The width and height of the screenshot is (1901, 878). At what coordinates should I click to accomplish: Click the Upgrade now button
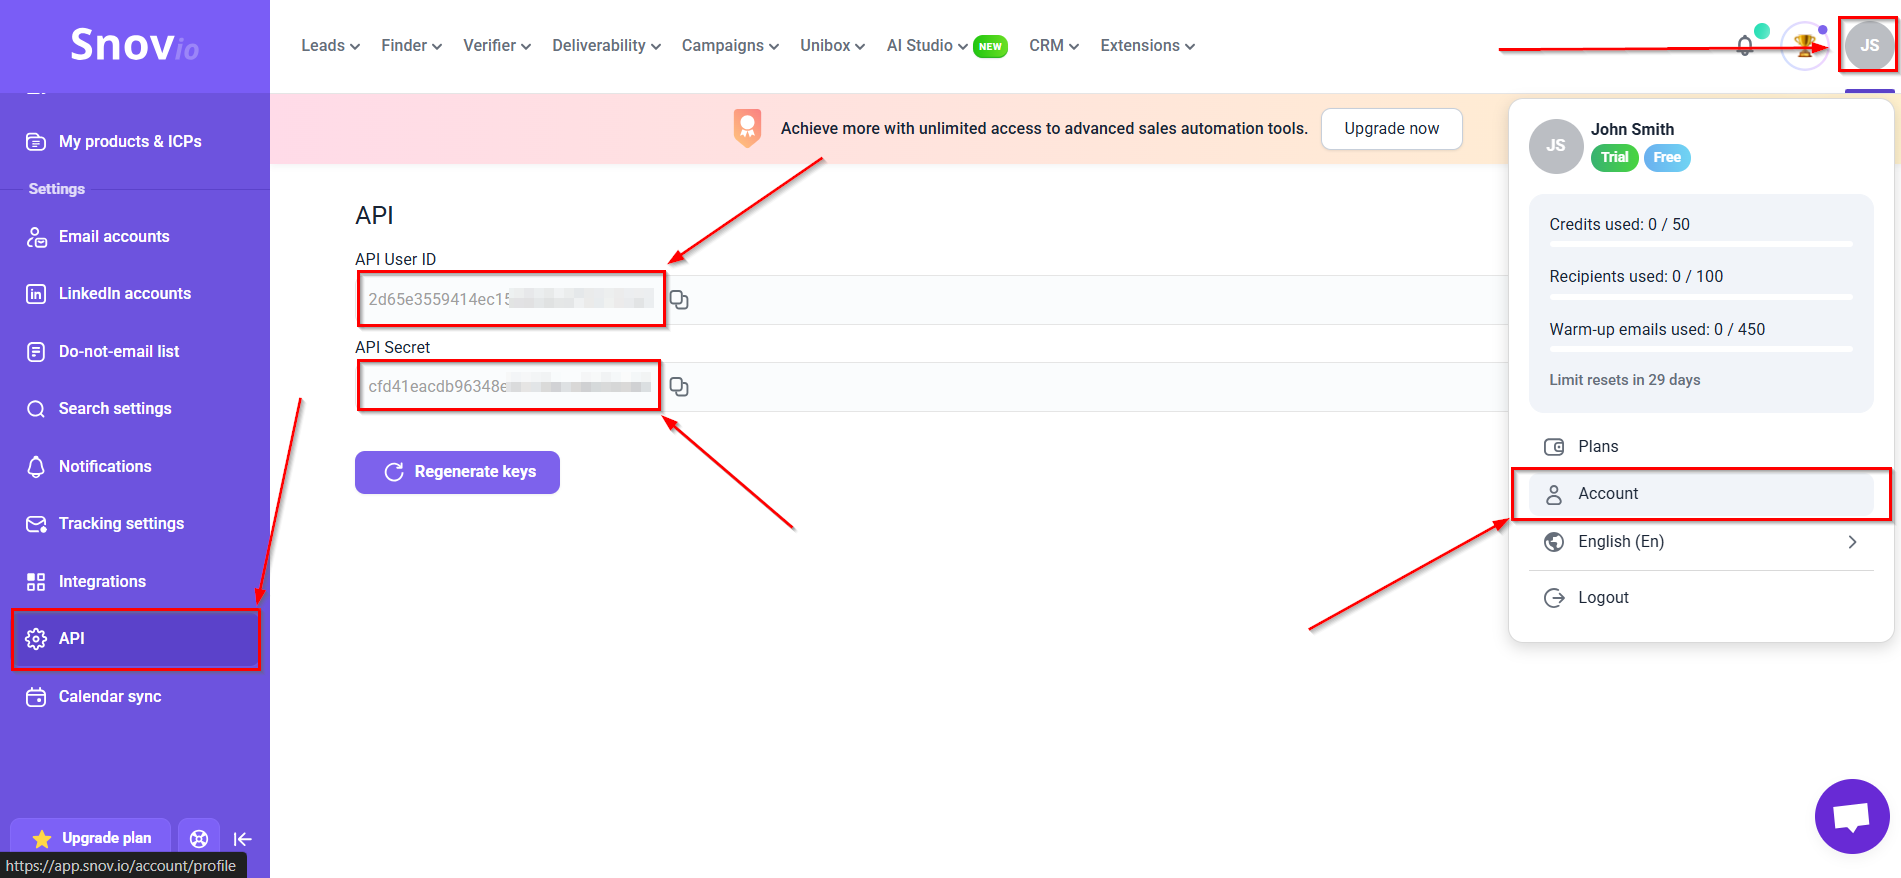pos(1391,129)
